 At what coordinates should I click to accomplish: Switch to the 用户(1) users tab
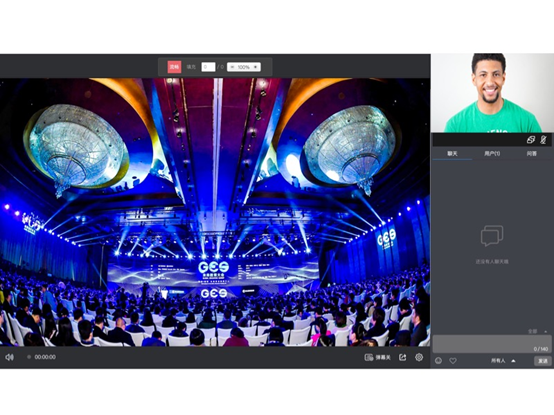(x=492, y=154)
